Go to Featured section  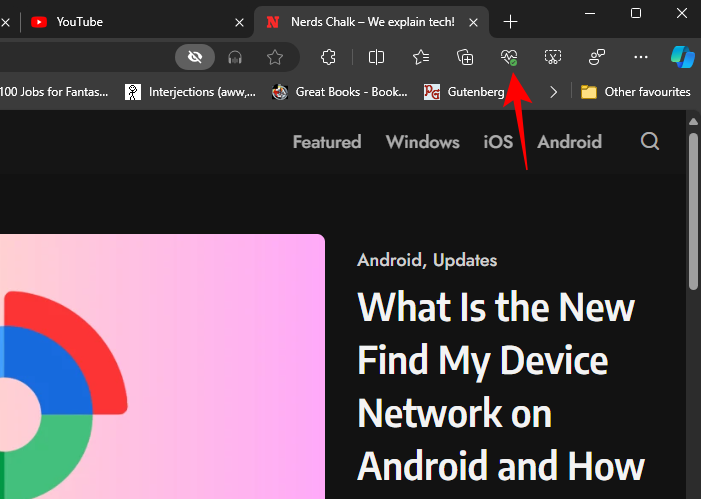(327, 142)
